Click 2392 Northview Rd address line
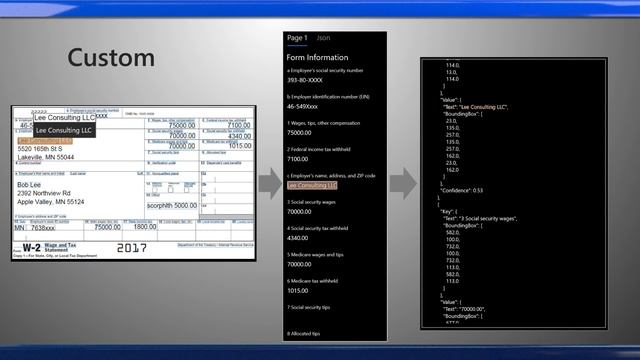 click(x=44, y=193)
